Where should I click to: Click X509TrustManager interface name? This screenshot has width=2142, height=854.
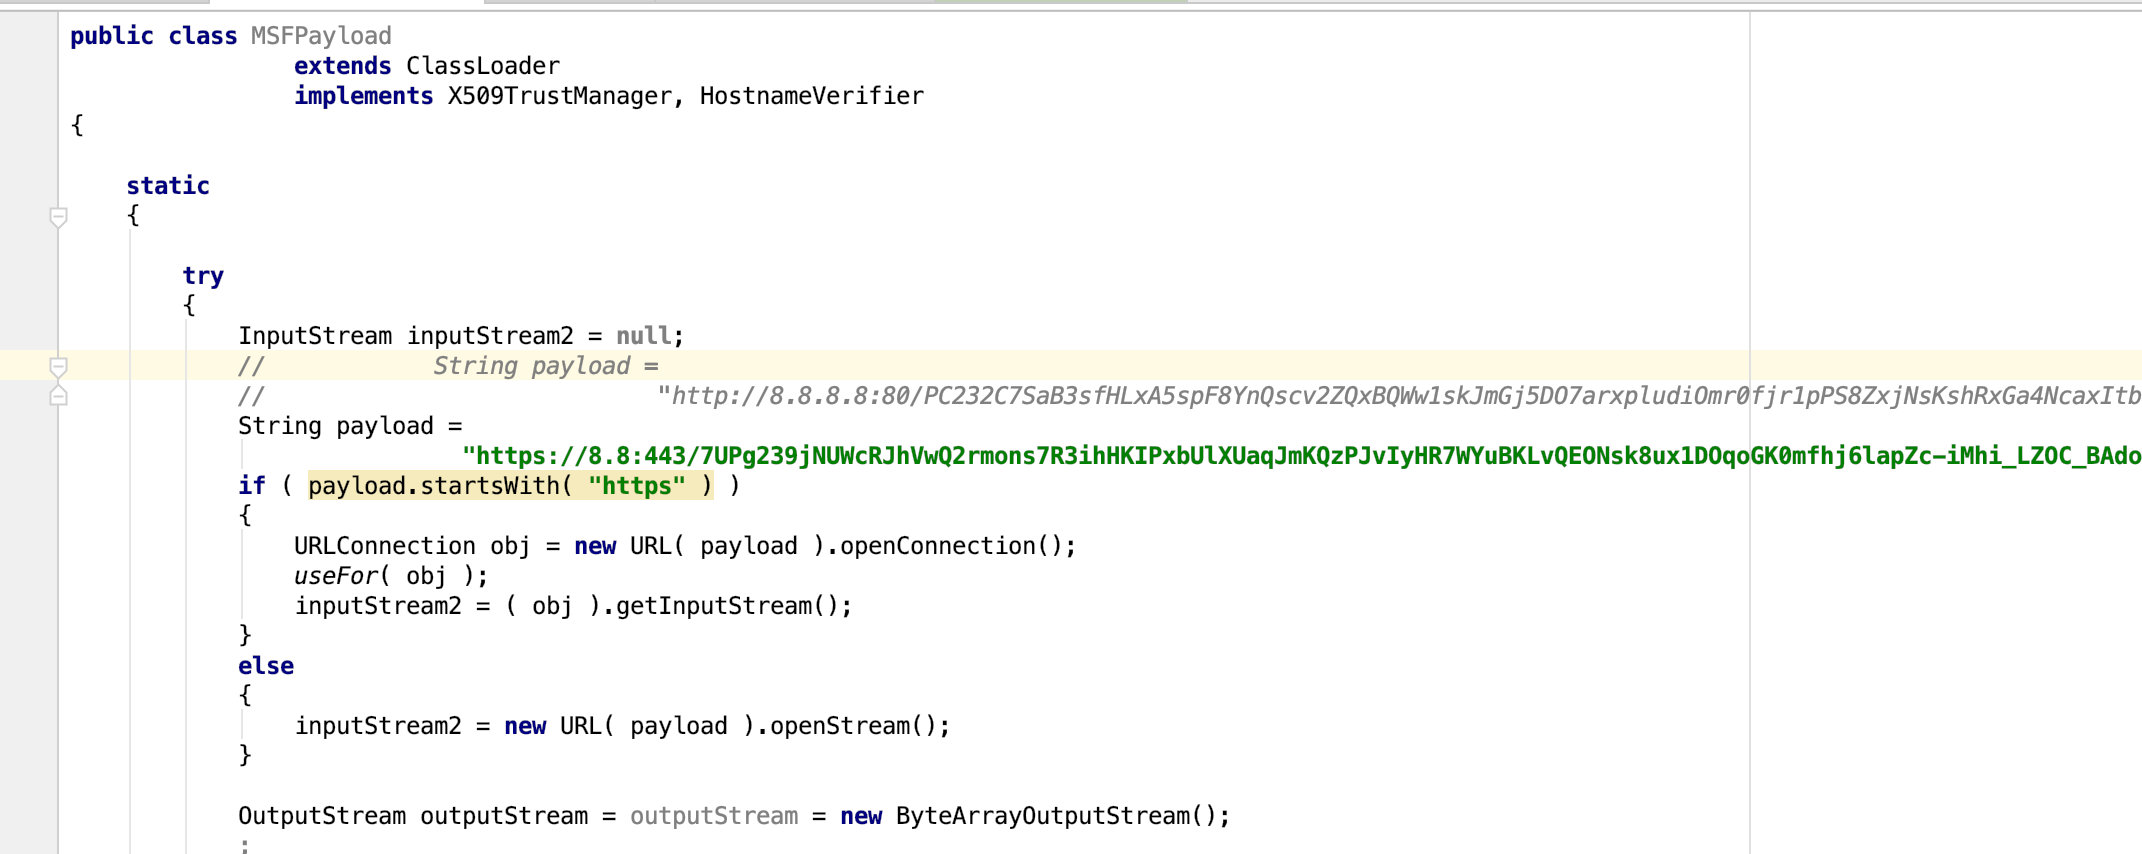559,96
